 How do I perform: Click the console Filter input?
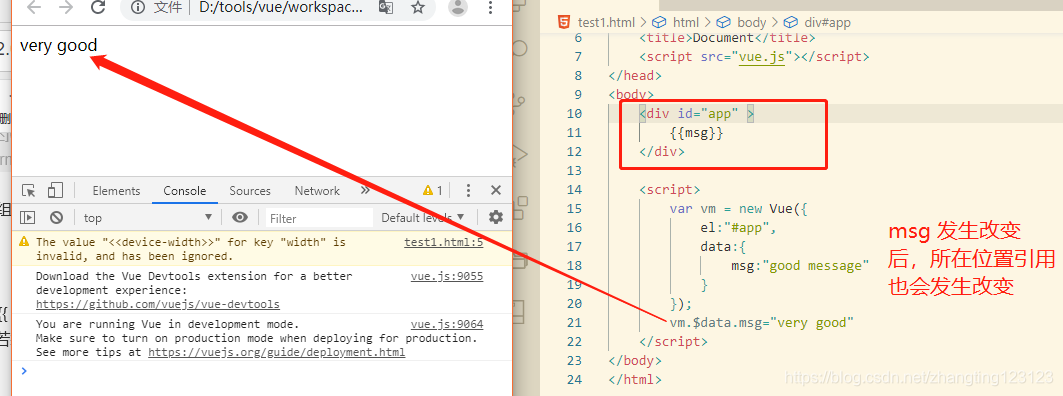coord(319,218)
